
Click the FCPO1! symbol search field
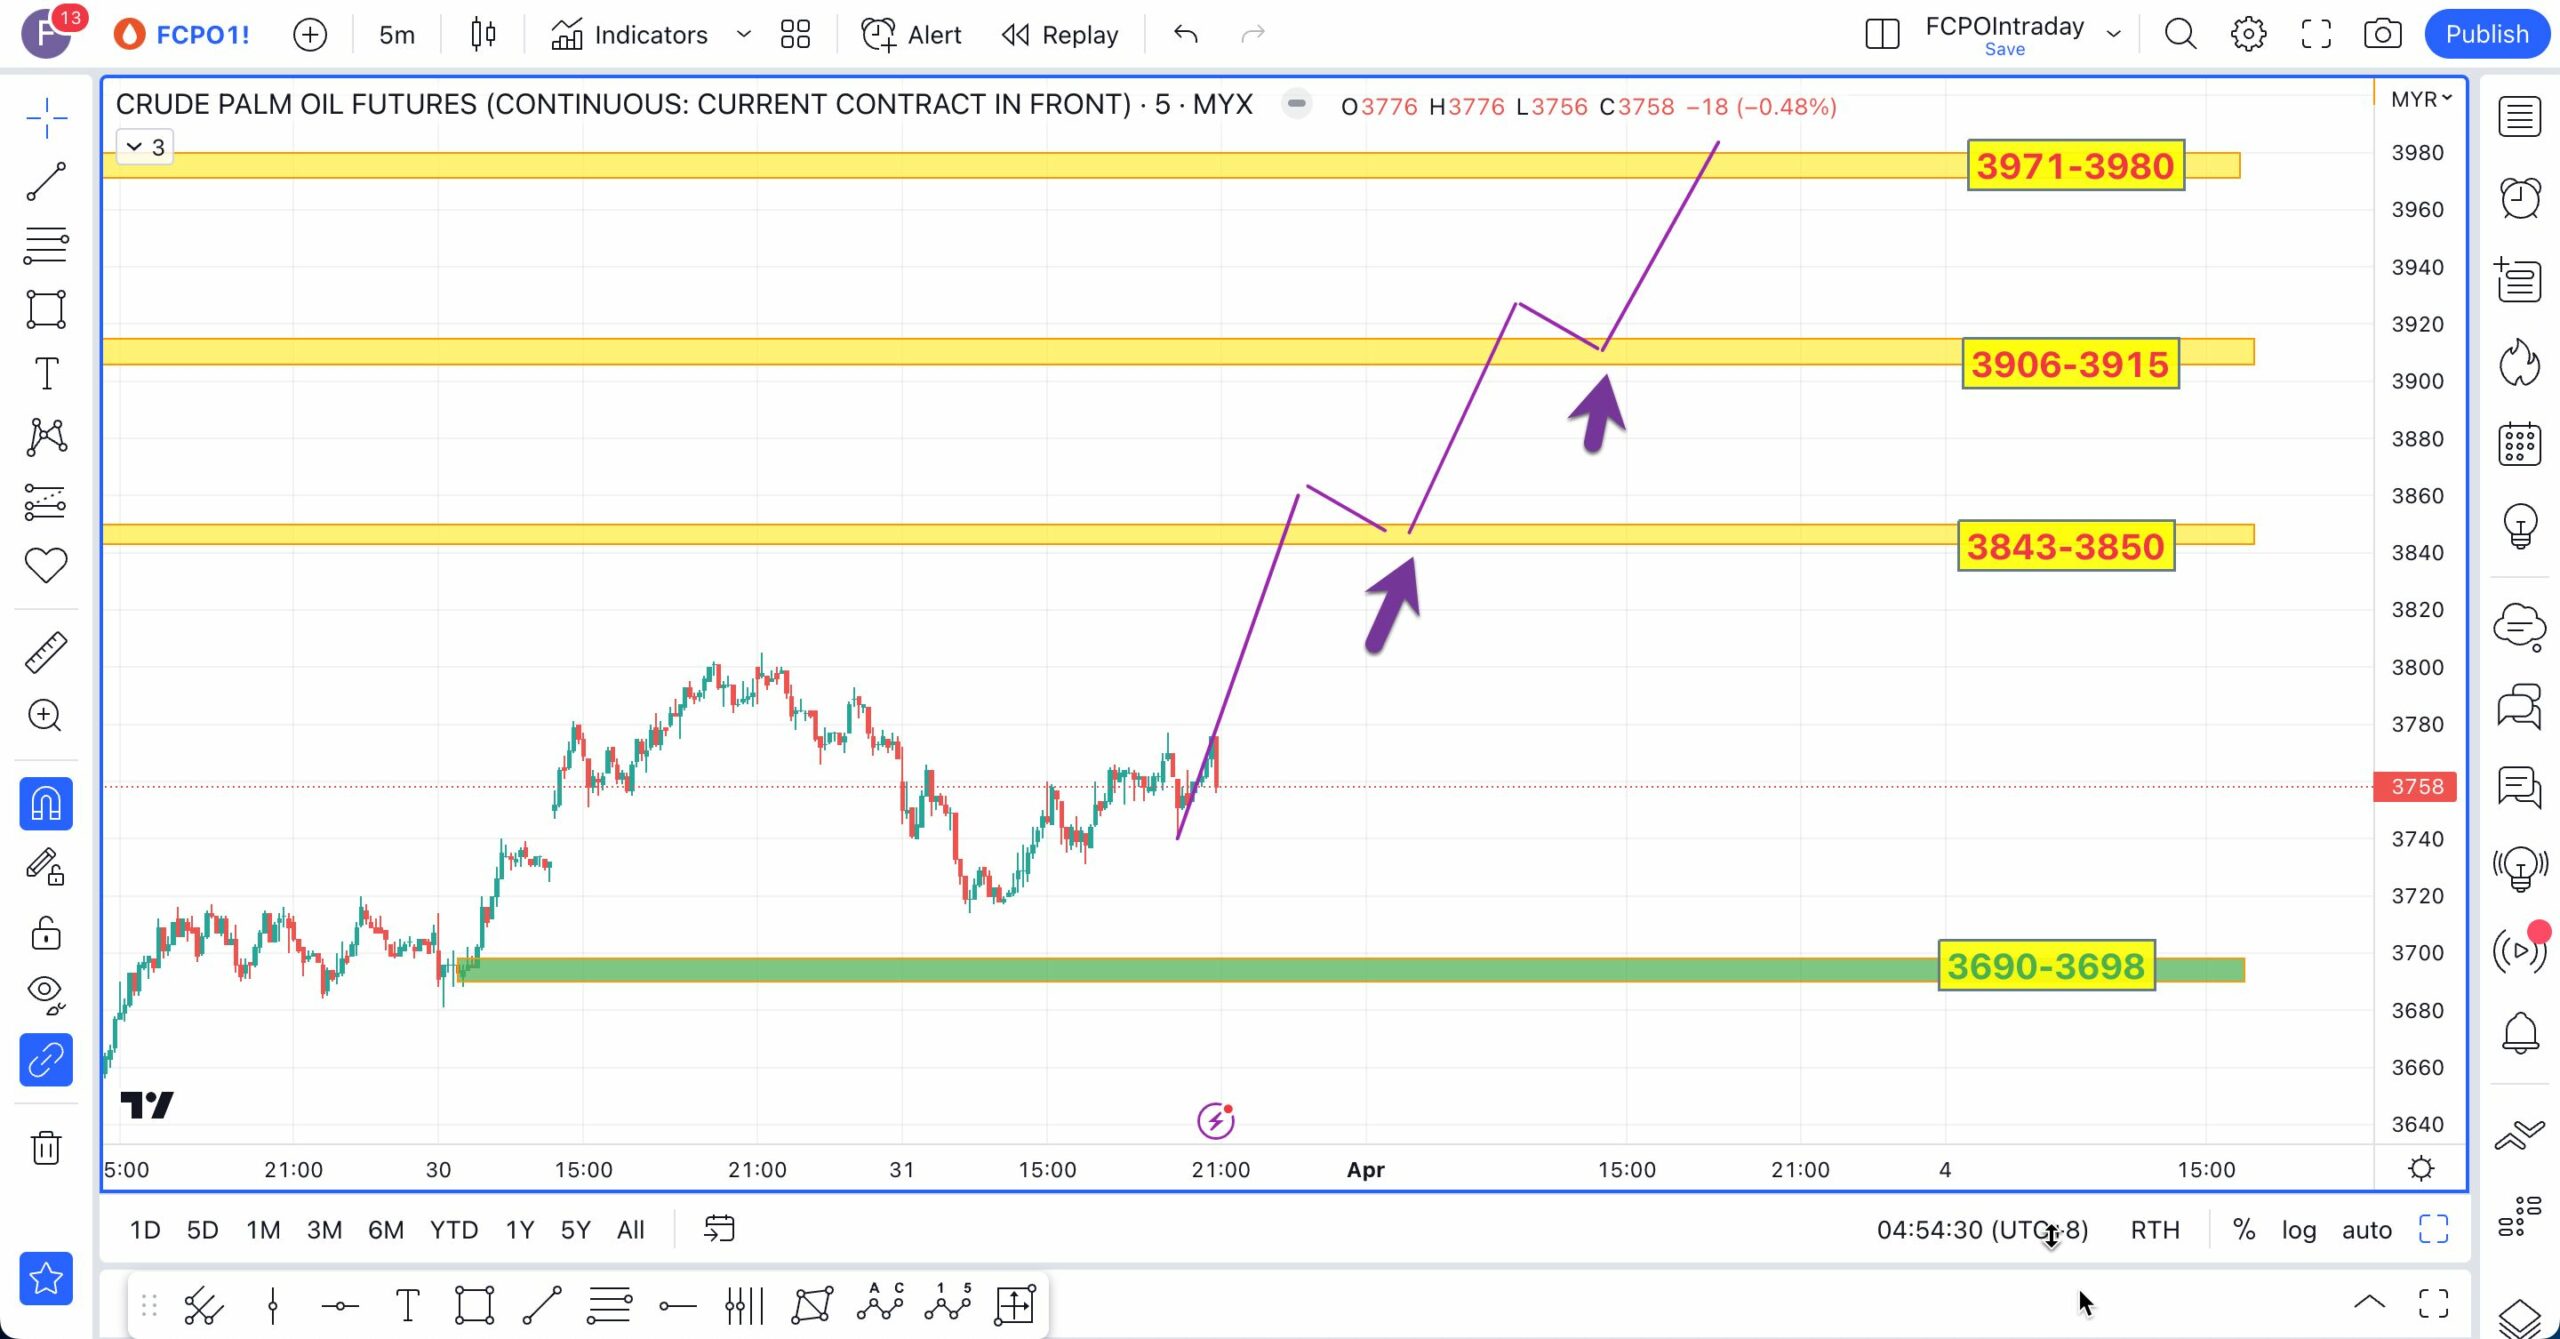coord(202,34)
